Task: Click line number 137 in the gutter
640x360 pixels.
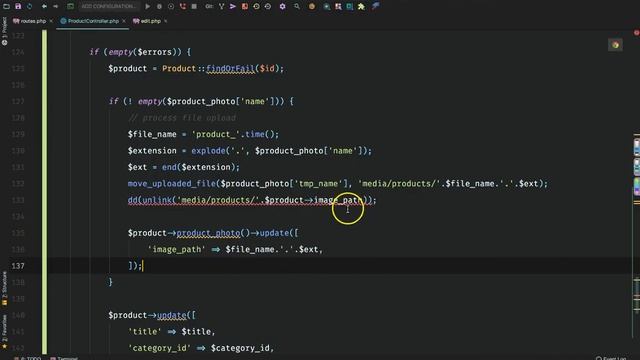Action: click(18, 266)
